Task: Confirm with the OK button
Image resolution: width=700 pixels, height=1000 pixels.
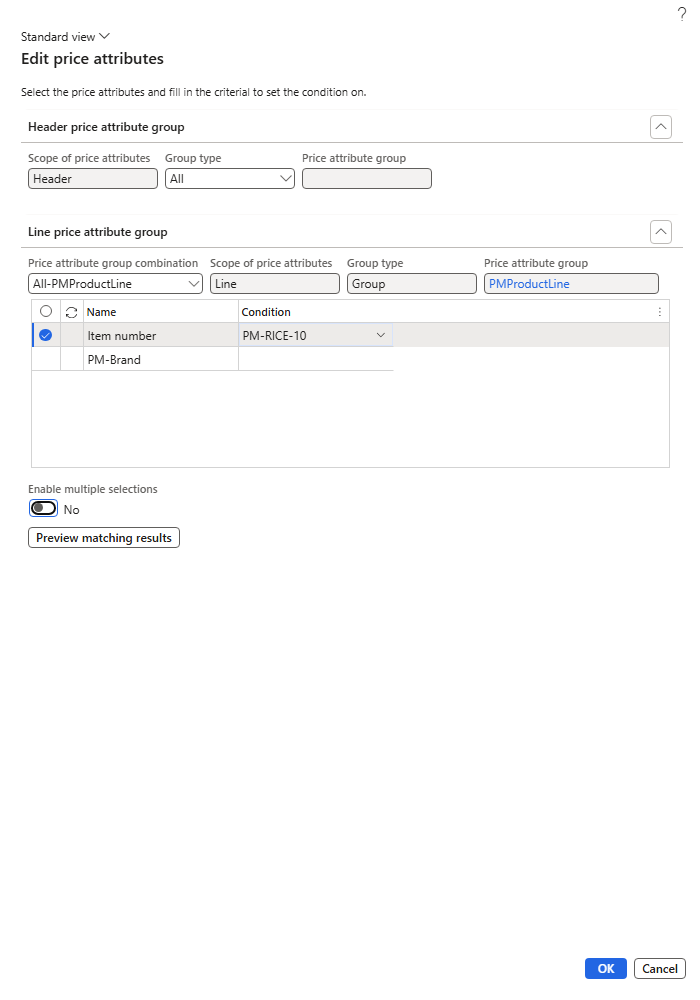Action: tap(606, 968)
